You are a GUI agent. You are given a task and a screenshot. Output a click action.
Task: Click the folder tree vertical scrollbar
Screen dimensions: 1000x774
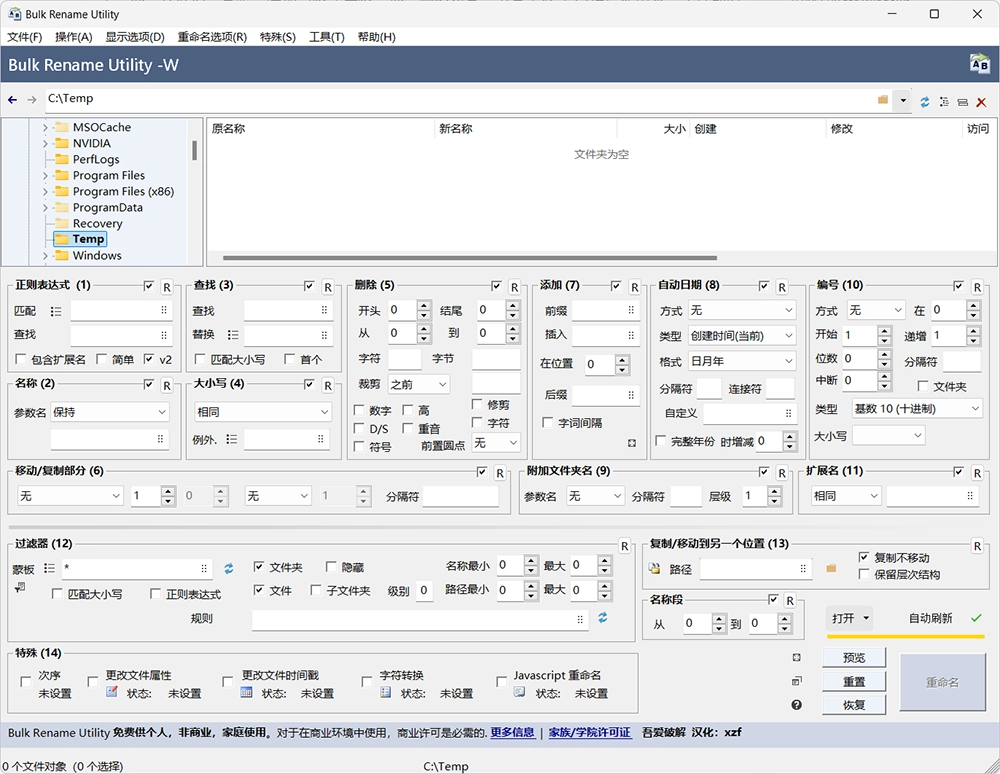tap(194, 150)
